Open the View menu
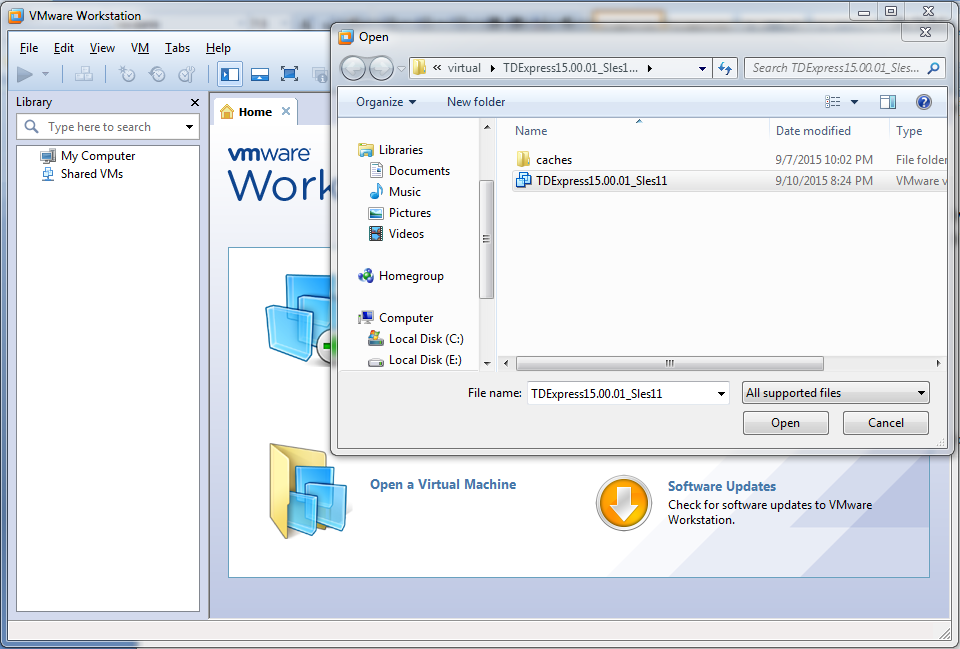 click(x=102, y=48)
